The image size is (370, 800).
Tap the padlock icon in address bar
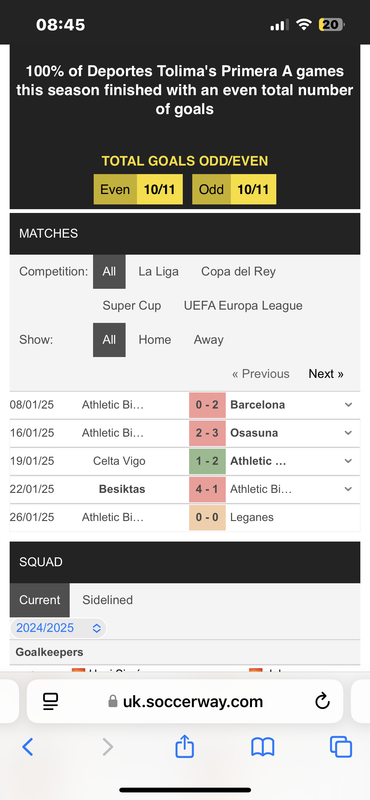113,702
